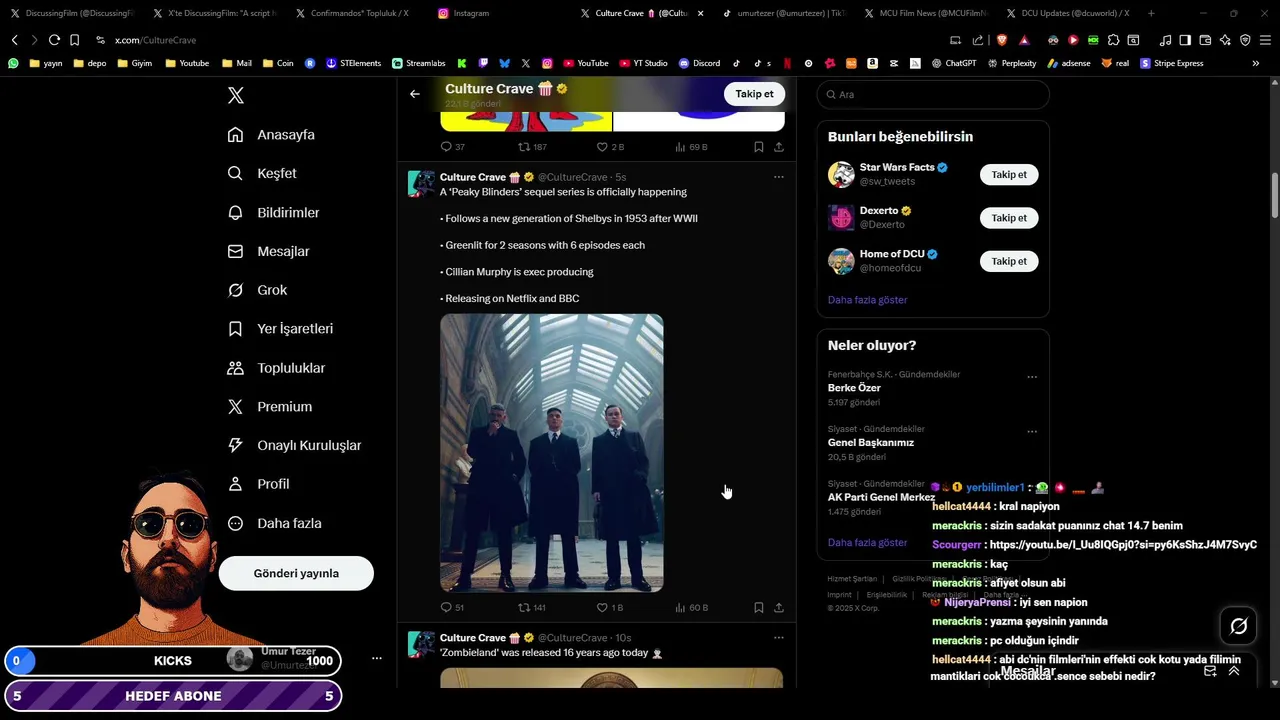Open more options on Peaky Blinders post
Image resolution: width=1280 pixels, height=720 pixels.
click(779, 177)
